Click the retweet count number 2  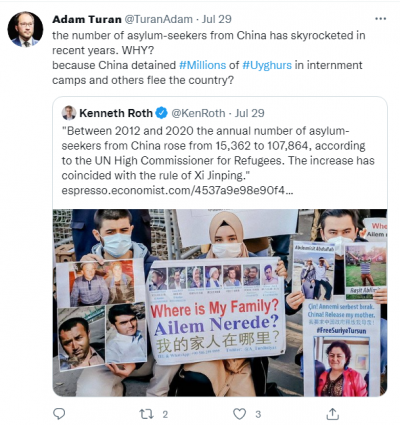click(x=165, y=414)
